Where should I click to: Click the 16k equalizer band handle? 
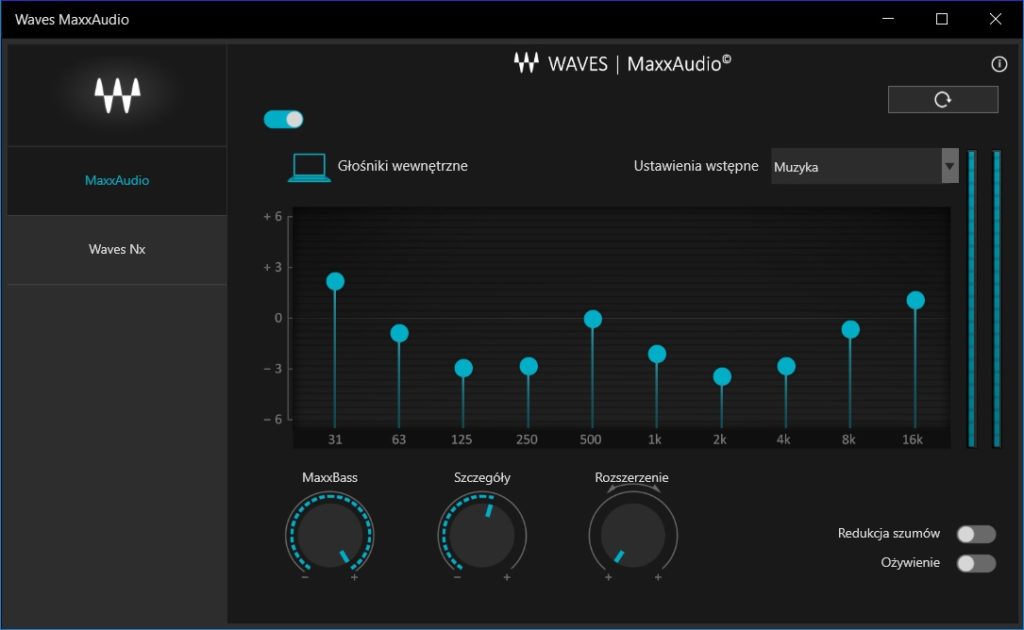coord(915,301)
